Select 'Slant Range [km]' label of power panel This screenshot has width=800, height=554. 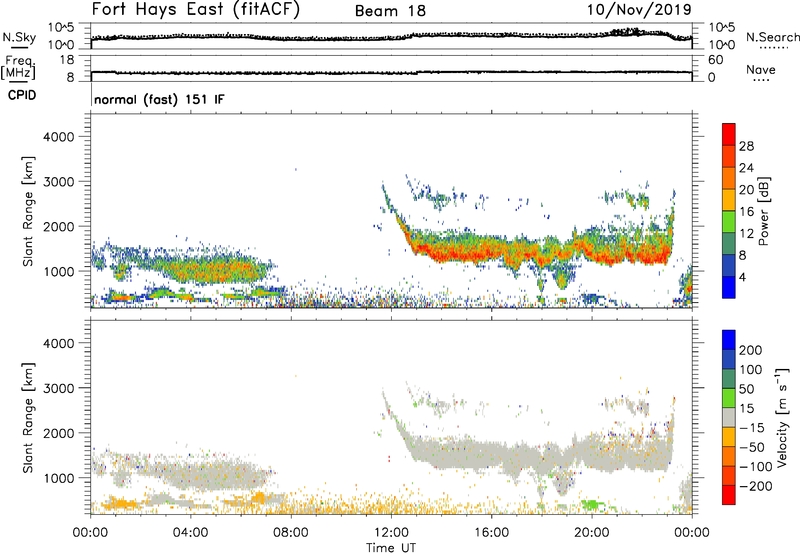pyautogui.click(x=28, y=211)
